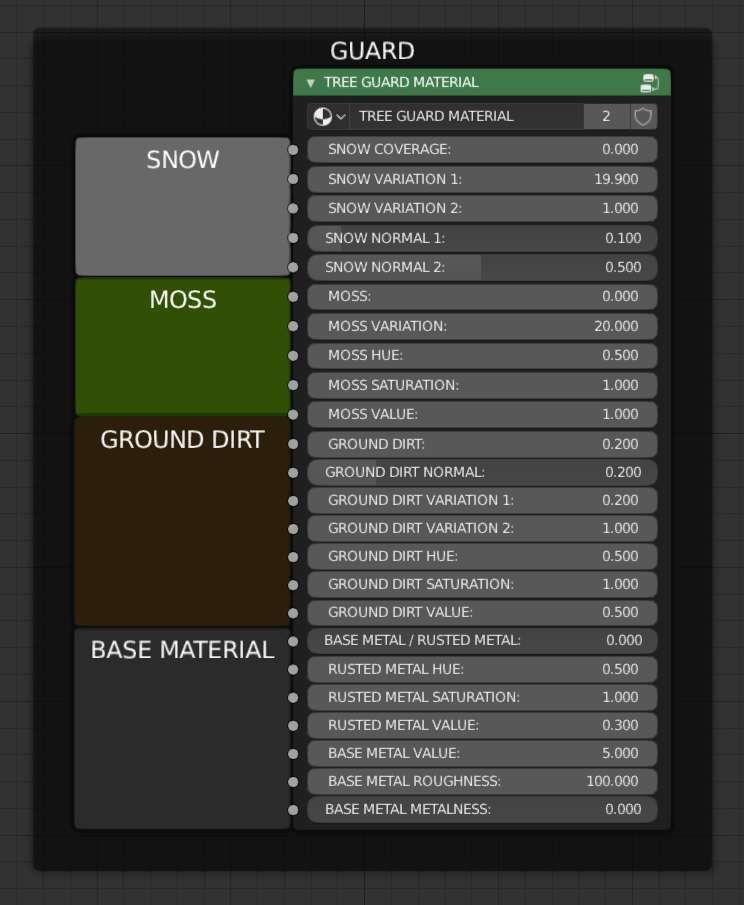Adjust BASE METAL METALNESS slider
The height and width of the screenshot is (905, 744).
click(482, 810)
